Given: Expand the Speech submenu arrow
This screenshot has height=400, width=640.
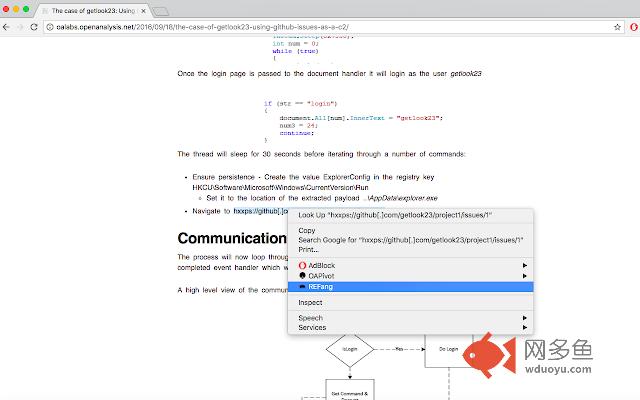Looking at the screenshot, I should tap(524, 318).
